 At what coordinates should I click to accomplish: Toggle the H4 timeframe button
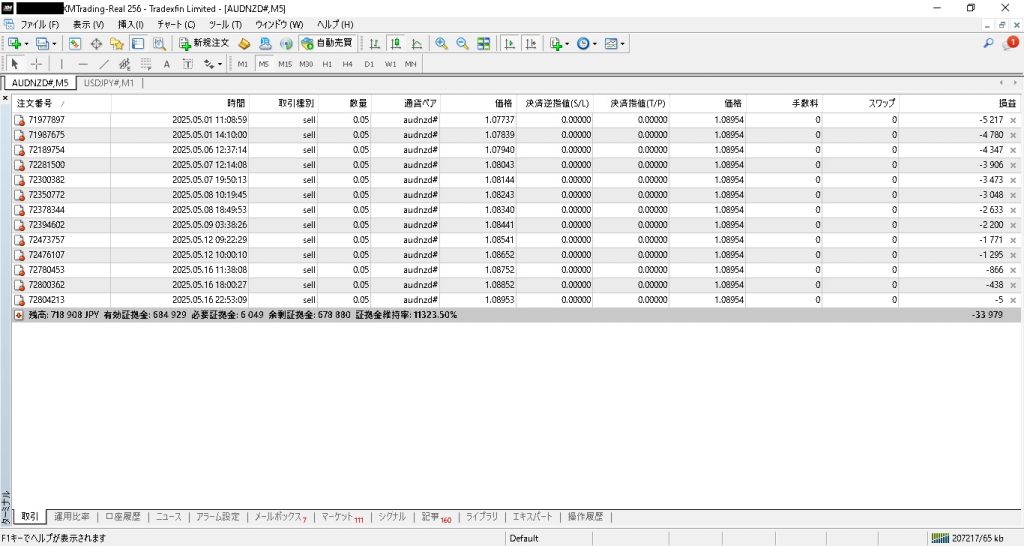tap(347, 64)
